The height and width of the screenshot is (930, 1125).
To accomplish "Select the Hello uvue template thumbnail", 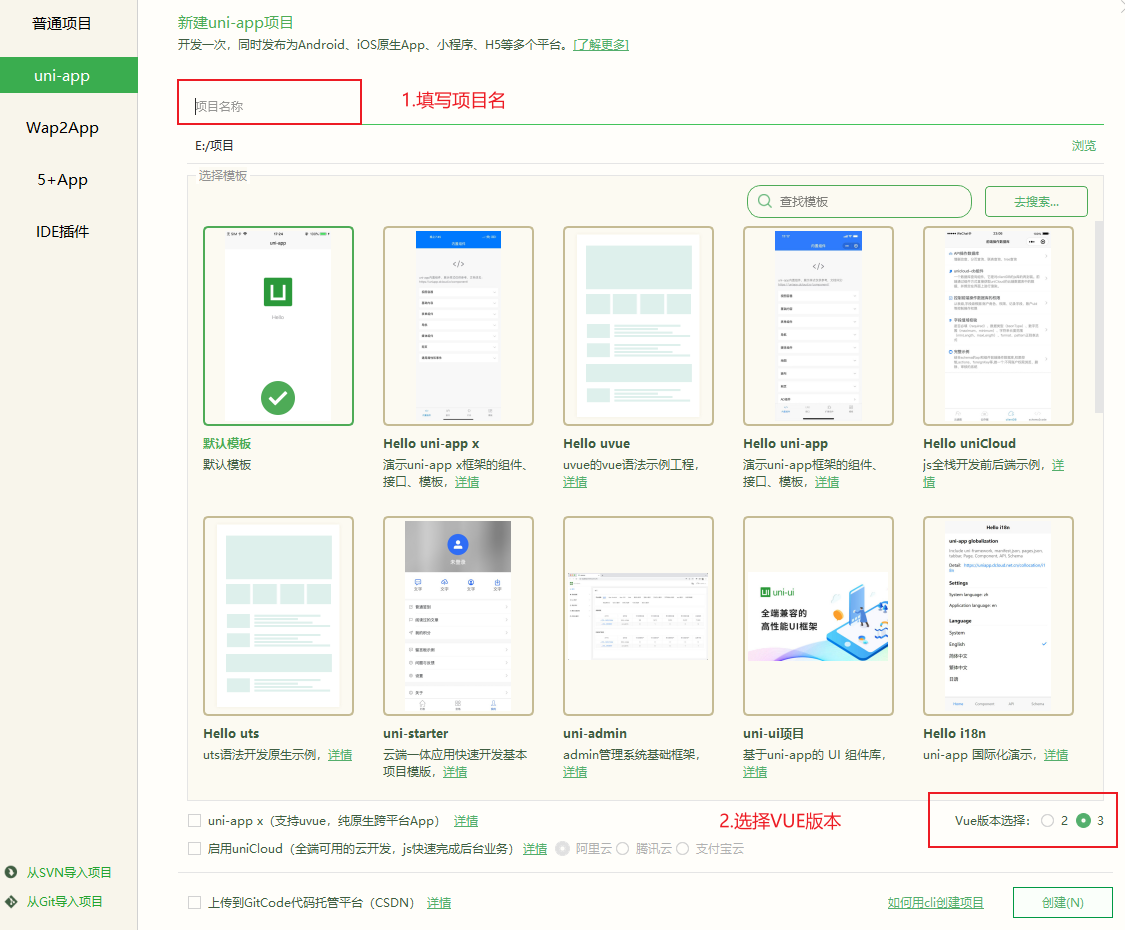I will pyautogui.click(x=638, y=323).
